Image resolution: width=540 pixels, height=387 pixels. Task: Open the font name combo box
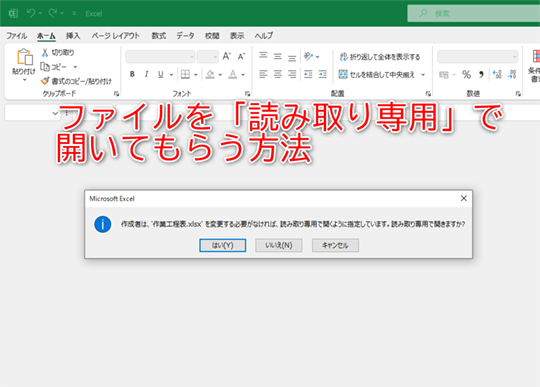click(160, 56)
